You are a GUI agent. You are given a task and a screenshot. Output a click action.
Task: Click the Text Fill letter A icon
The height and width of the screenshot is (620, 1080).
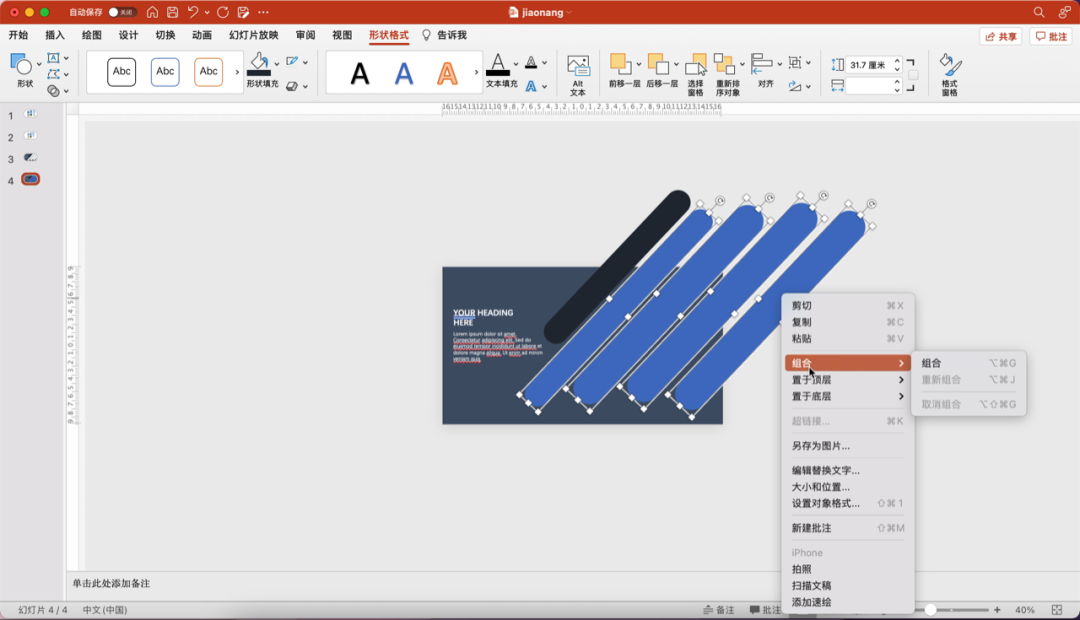pos(498,64)
